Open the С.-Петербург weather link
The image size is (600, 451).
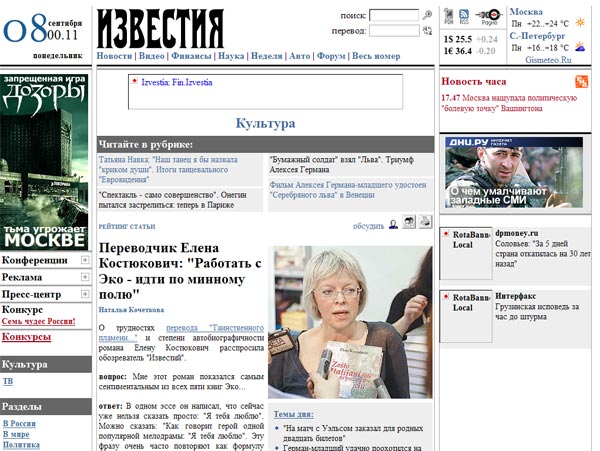[537, 36]
